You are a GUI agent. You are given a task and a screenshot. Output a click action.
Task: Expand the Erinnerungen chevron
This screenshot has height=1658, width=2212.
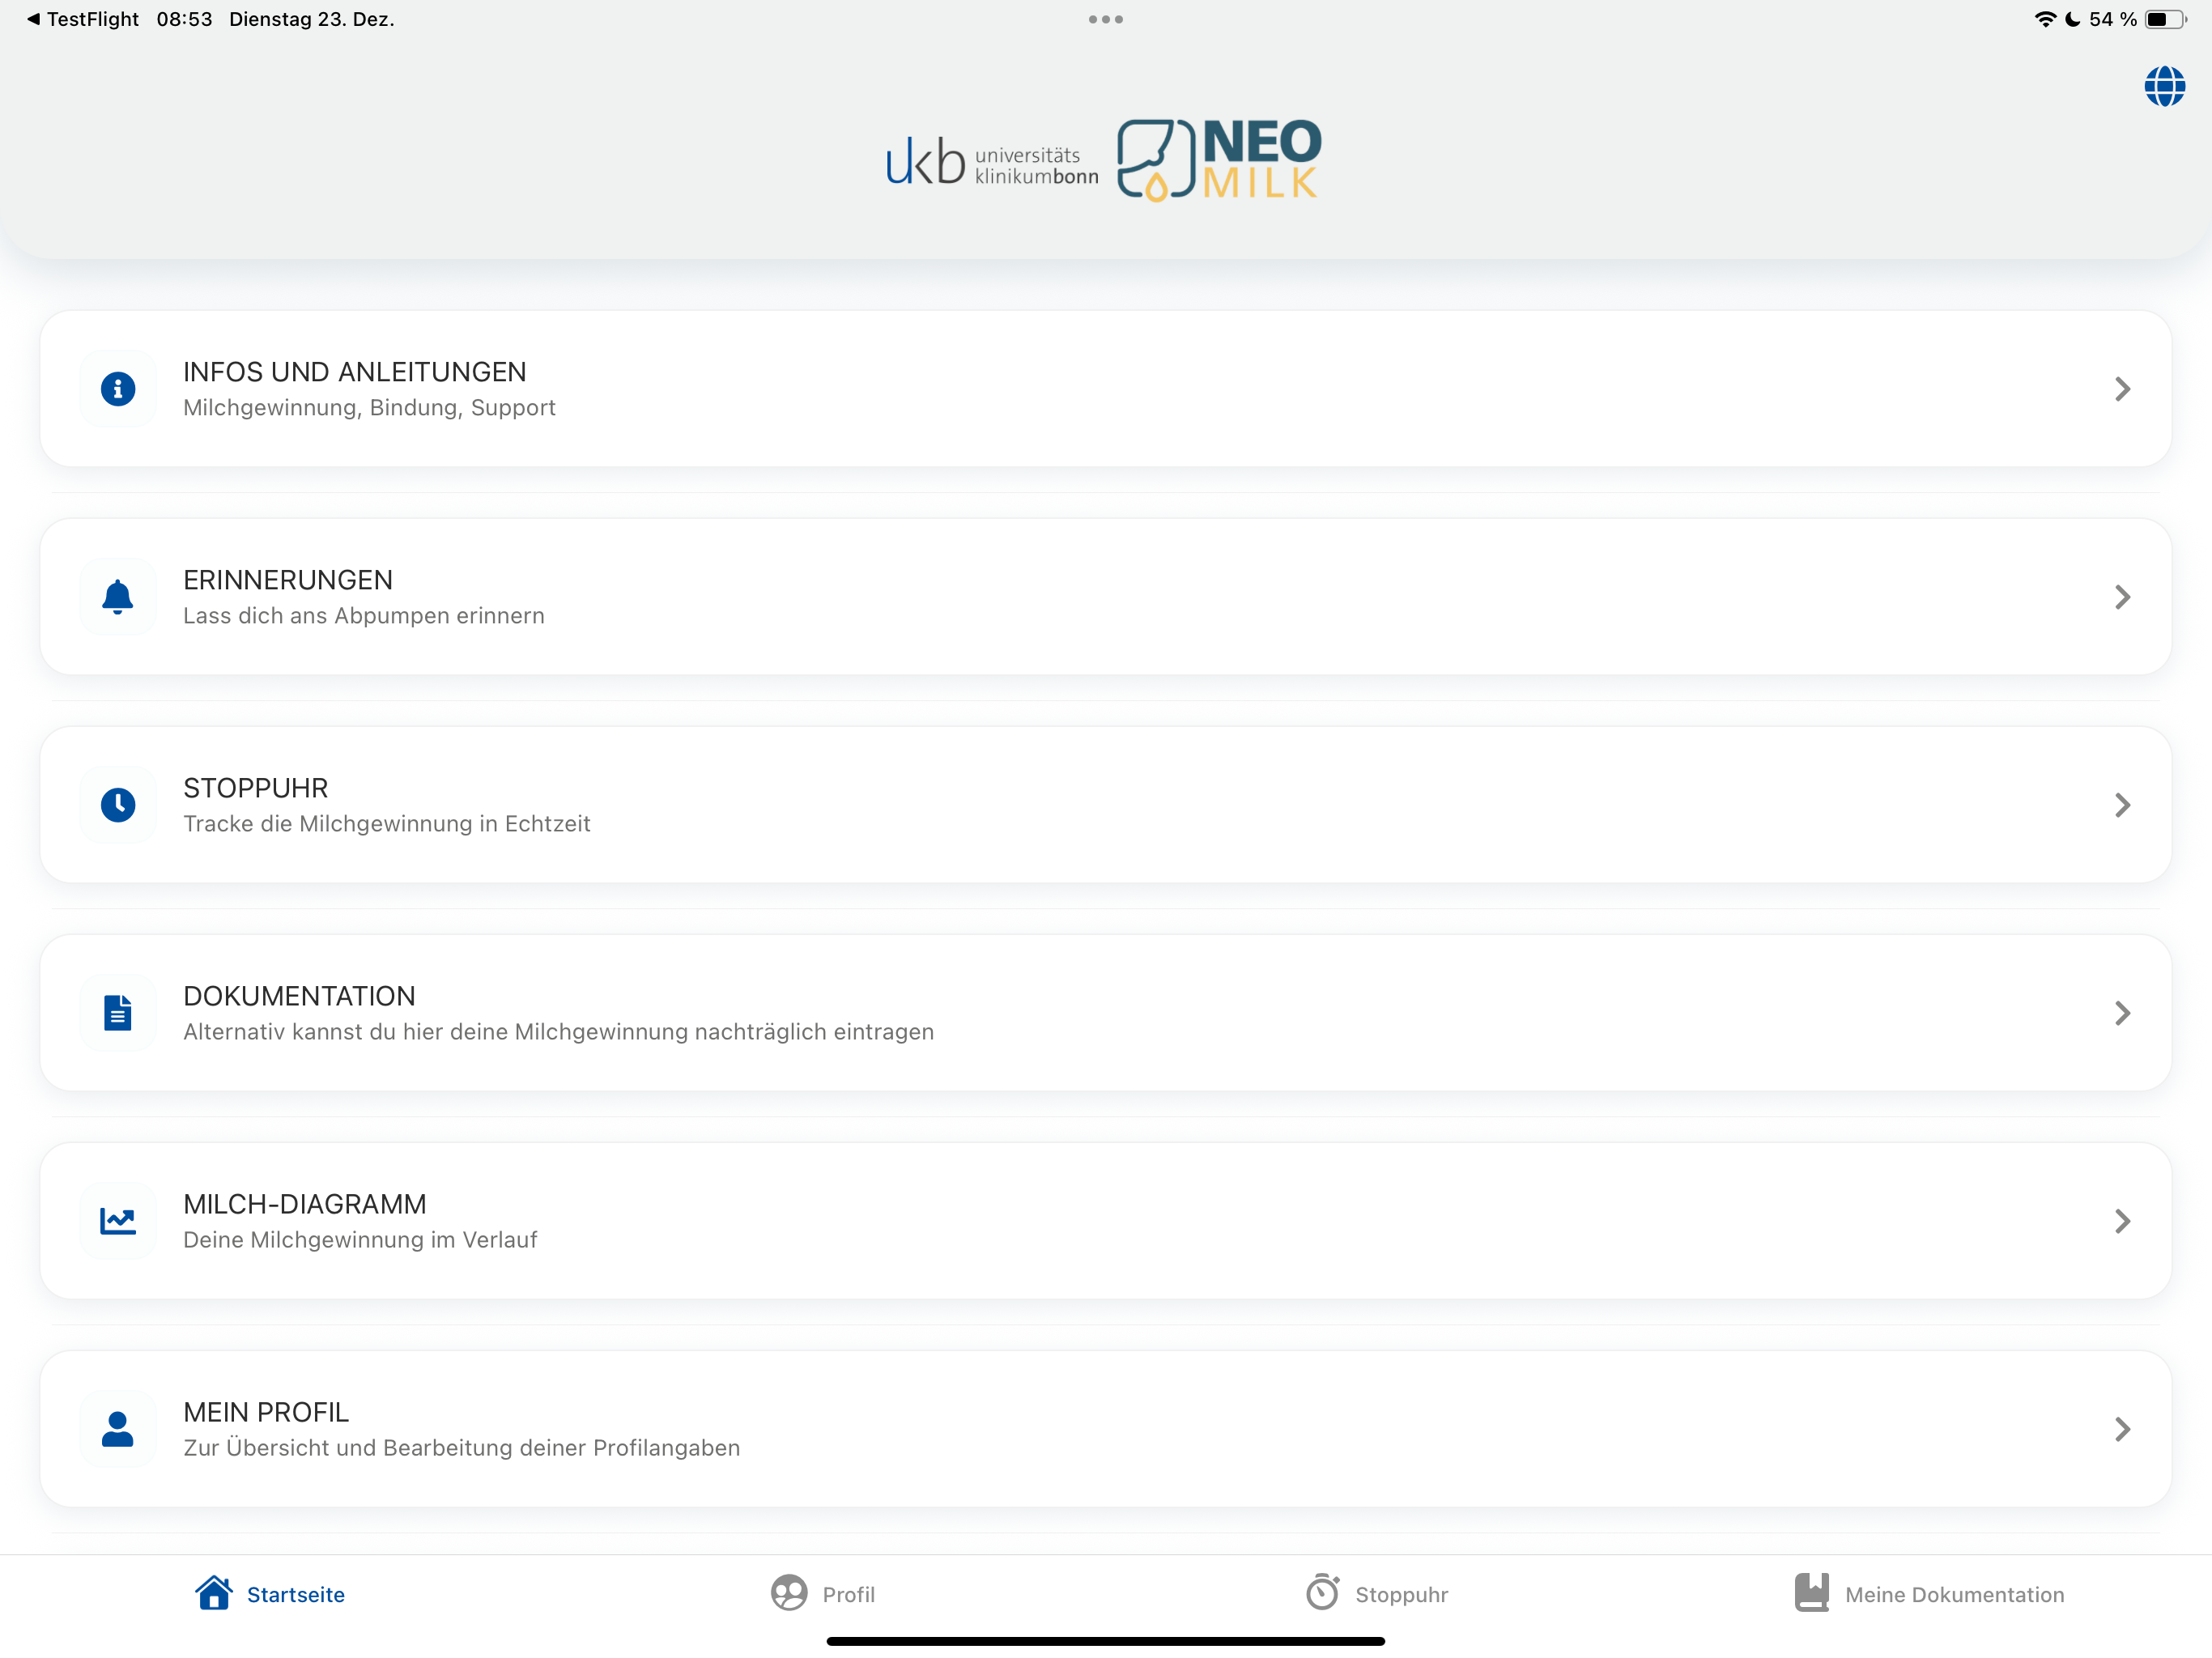(2122, 597)
